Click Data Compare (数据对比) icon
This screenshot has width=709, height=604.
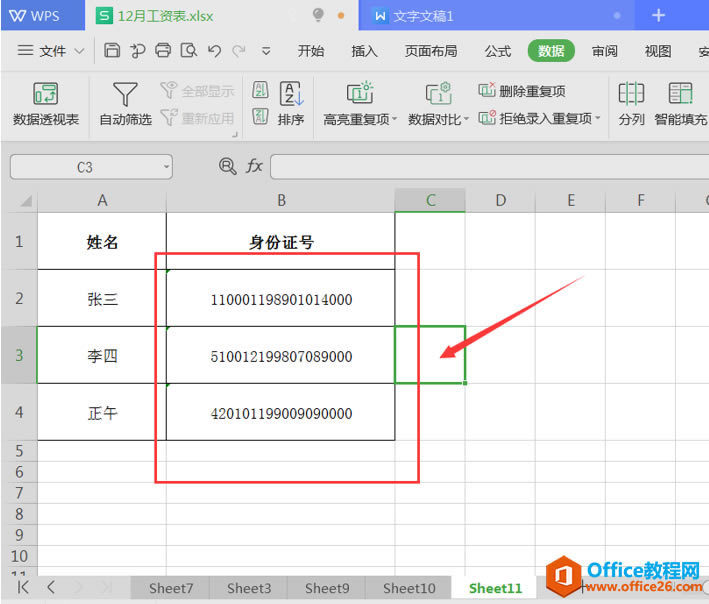pos(438,93)
